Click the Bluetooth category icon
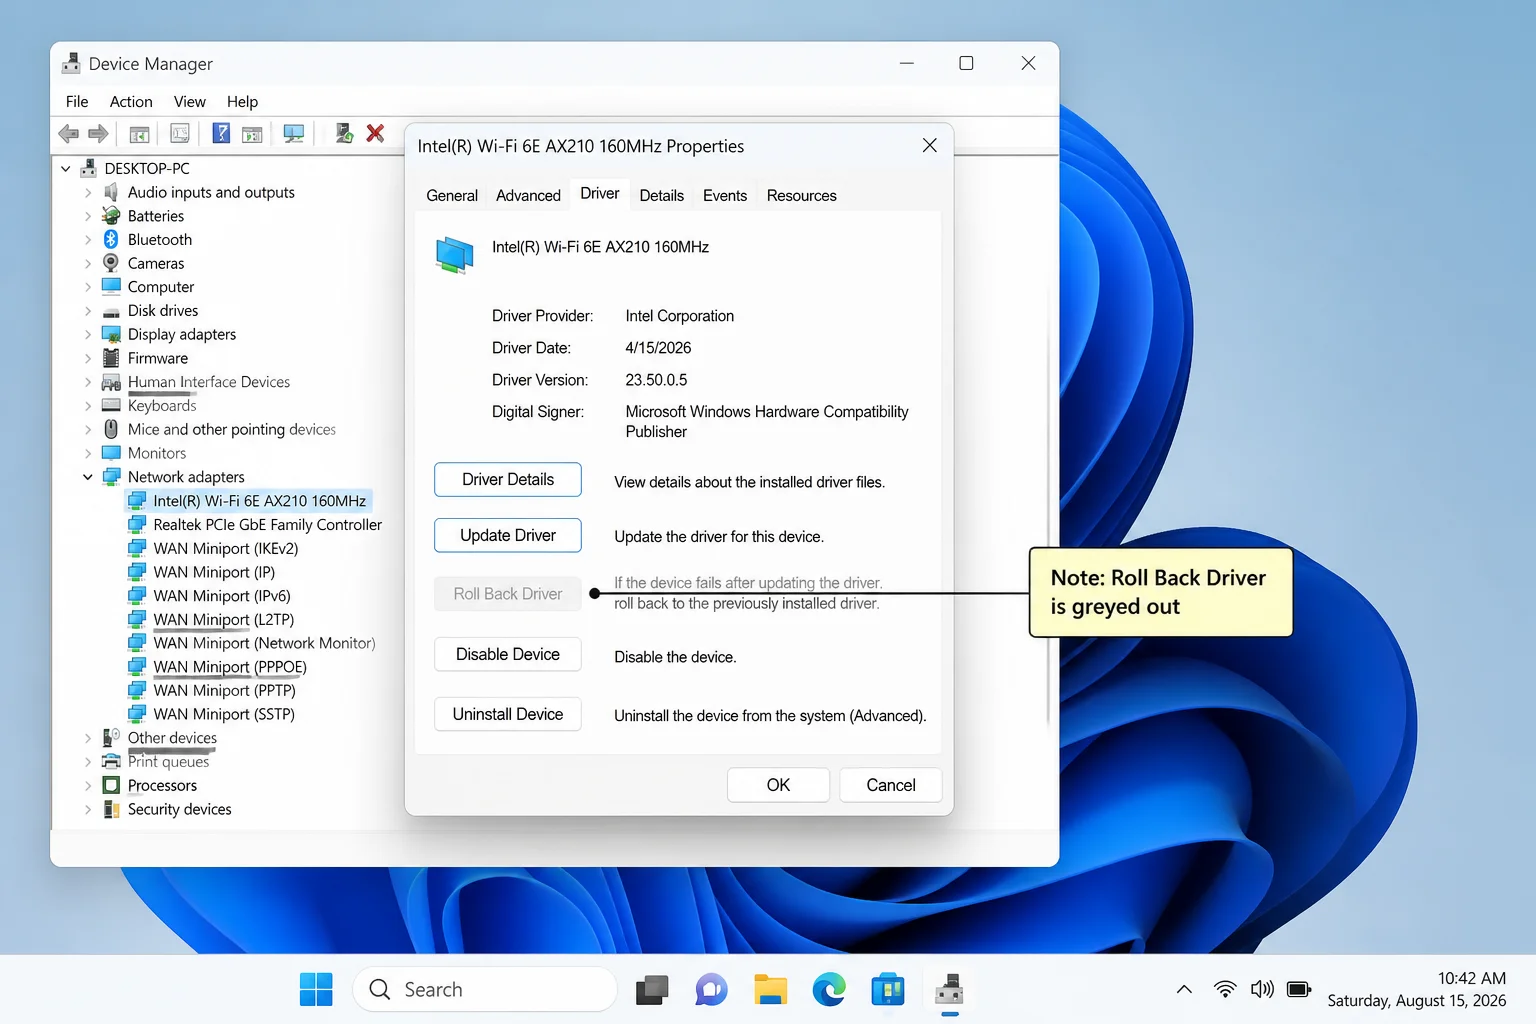Viewport: 1536px width, 1024px height. coord(111,240)
